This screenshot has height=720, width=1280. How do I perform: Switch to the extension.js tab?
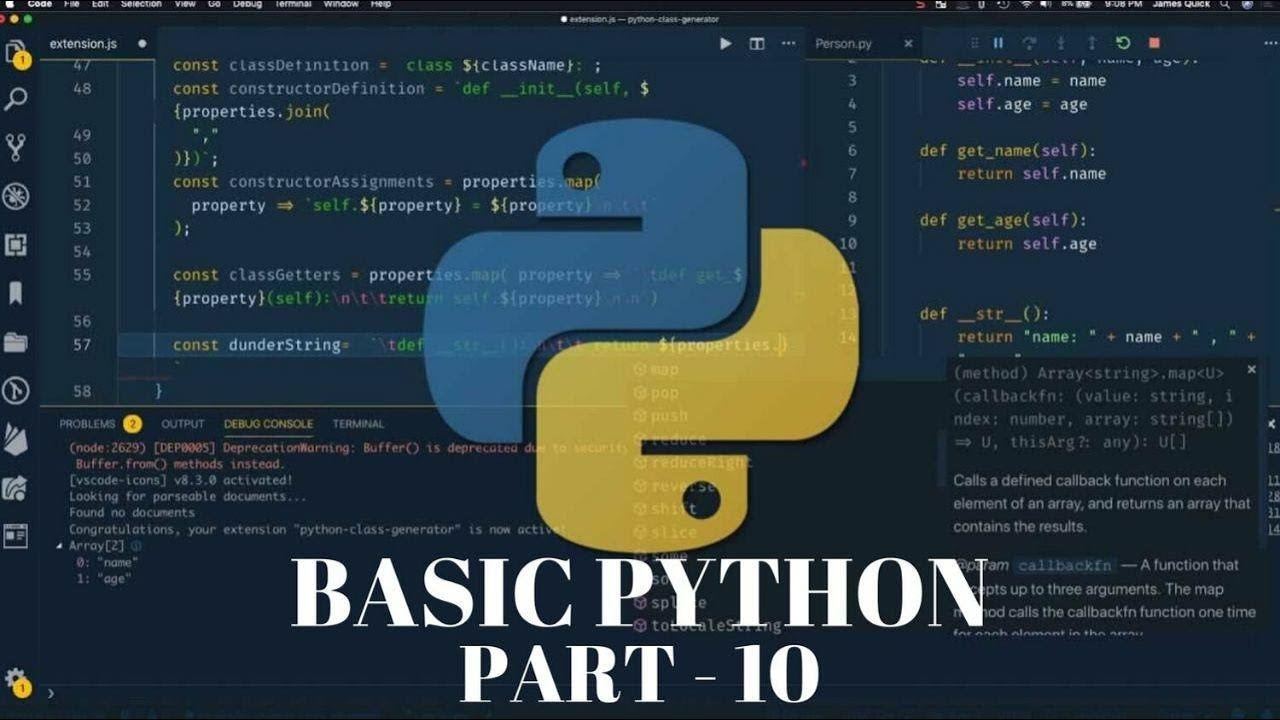(84, 43)
